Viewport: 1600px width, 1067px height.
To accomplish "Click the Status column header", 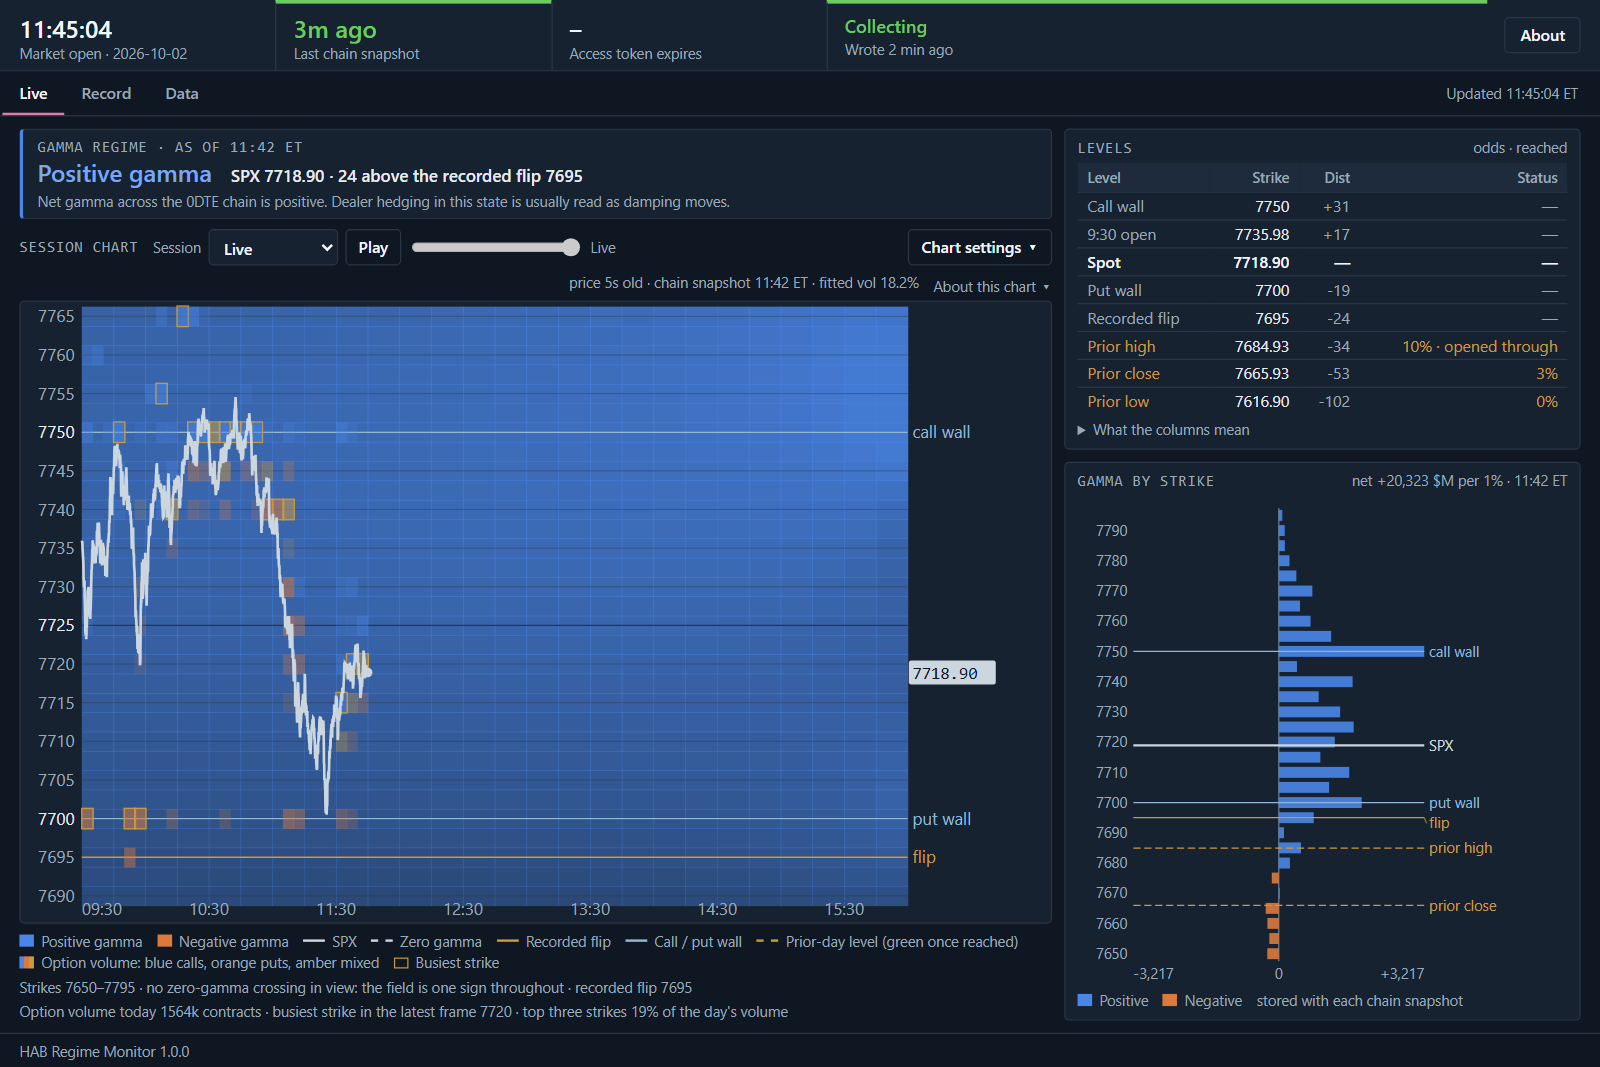I will (1537, 178).
